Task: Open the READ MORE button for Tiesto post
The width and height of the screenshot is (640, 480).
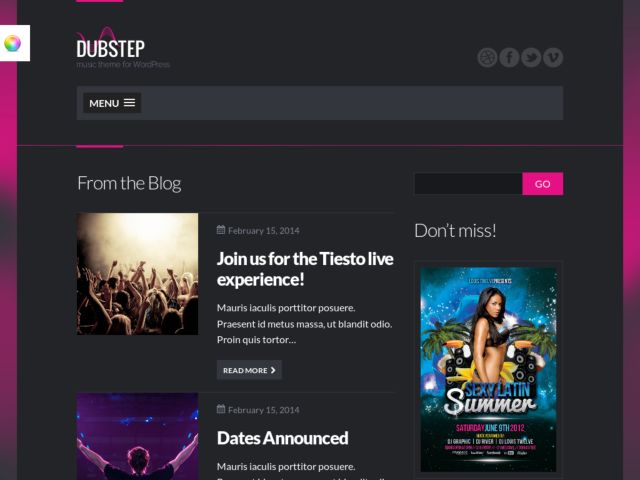Action: [249, 370]
